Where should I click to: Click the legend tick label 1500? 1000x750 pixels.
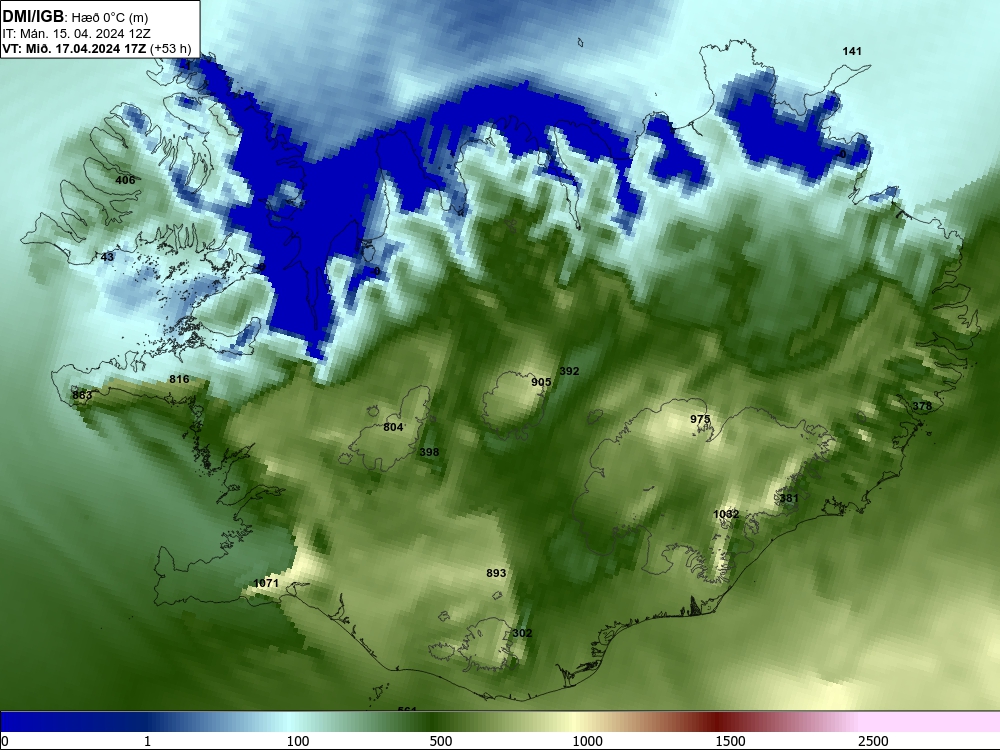[x=730, y=741]
